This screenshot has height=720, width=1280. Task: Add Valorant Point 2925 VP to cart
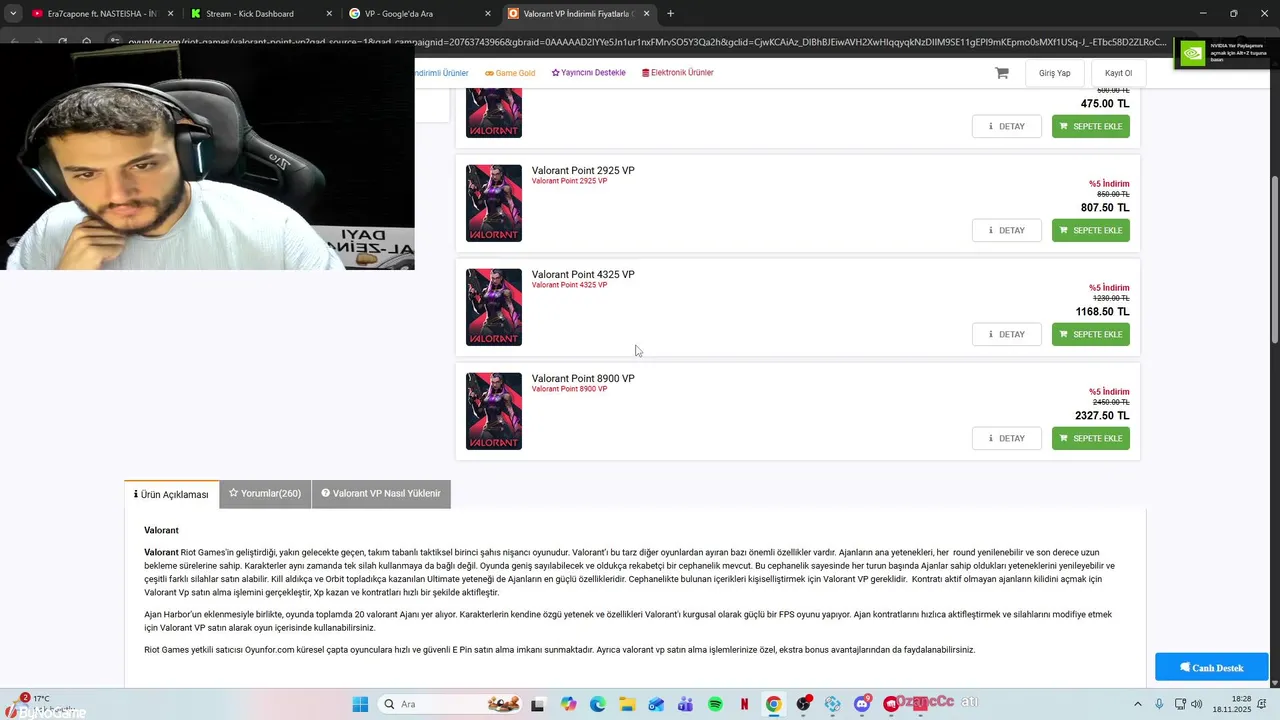tap(1091, 230)
